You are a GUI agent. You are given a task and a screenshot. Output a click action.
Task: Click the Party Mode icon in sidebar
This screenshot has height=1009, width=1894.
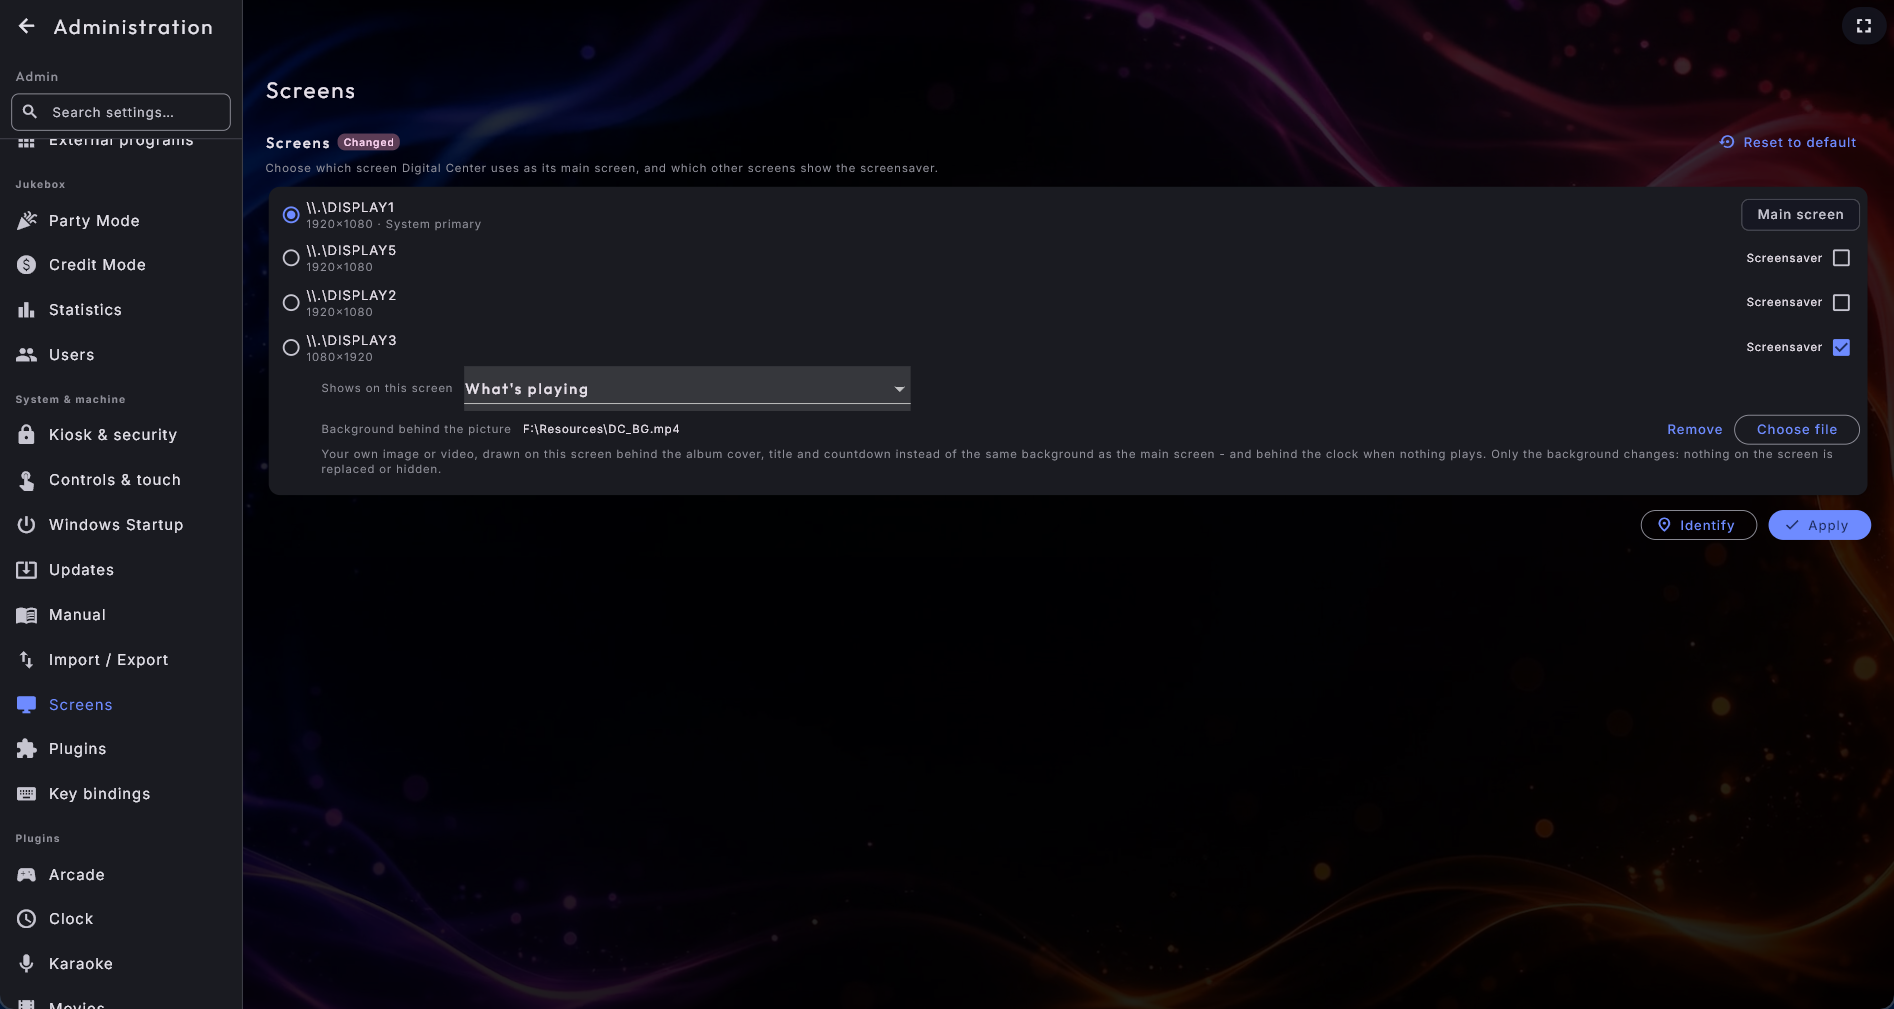[x=27, y=220]
